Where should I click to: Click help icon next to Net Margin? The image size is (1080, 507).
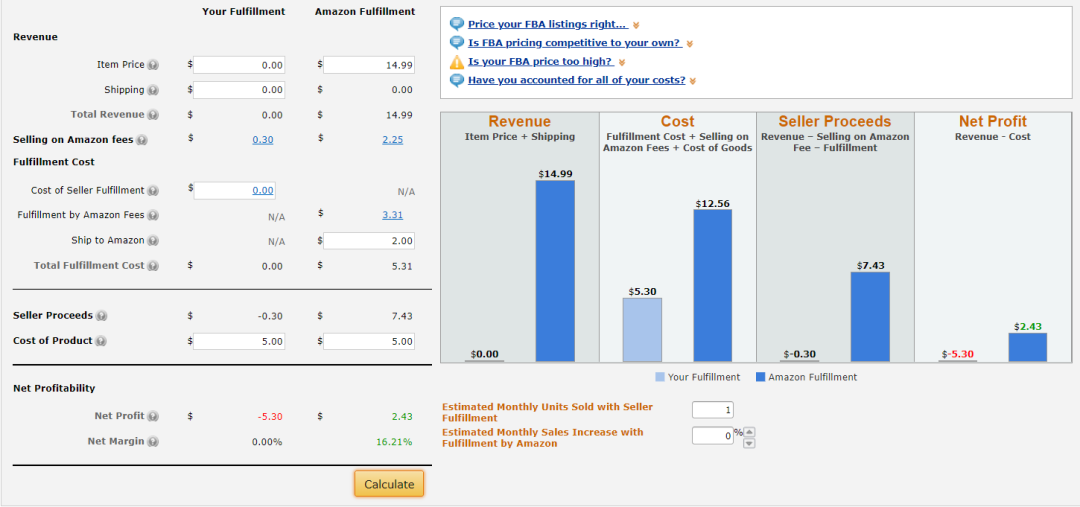pos(153,442)
